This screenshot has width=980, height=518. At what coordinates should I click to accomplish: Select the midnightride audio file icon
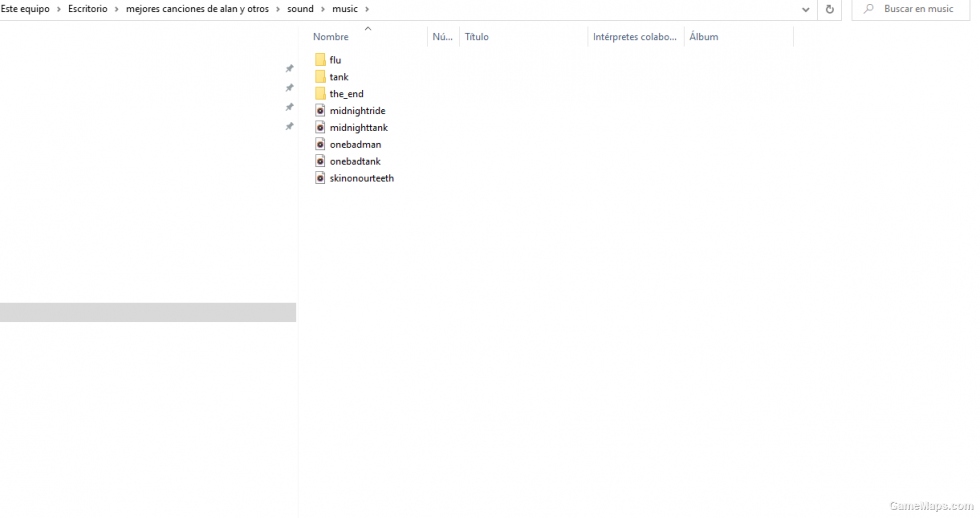coord(320,111)
